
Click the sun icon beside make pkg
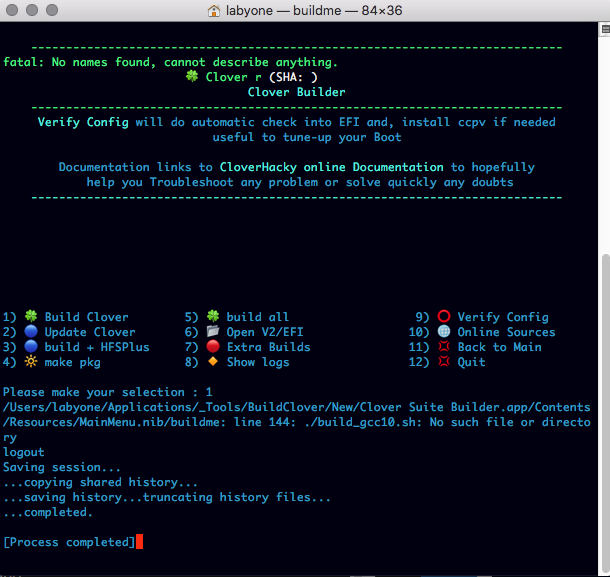click(x=31, y=361)
